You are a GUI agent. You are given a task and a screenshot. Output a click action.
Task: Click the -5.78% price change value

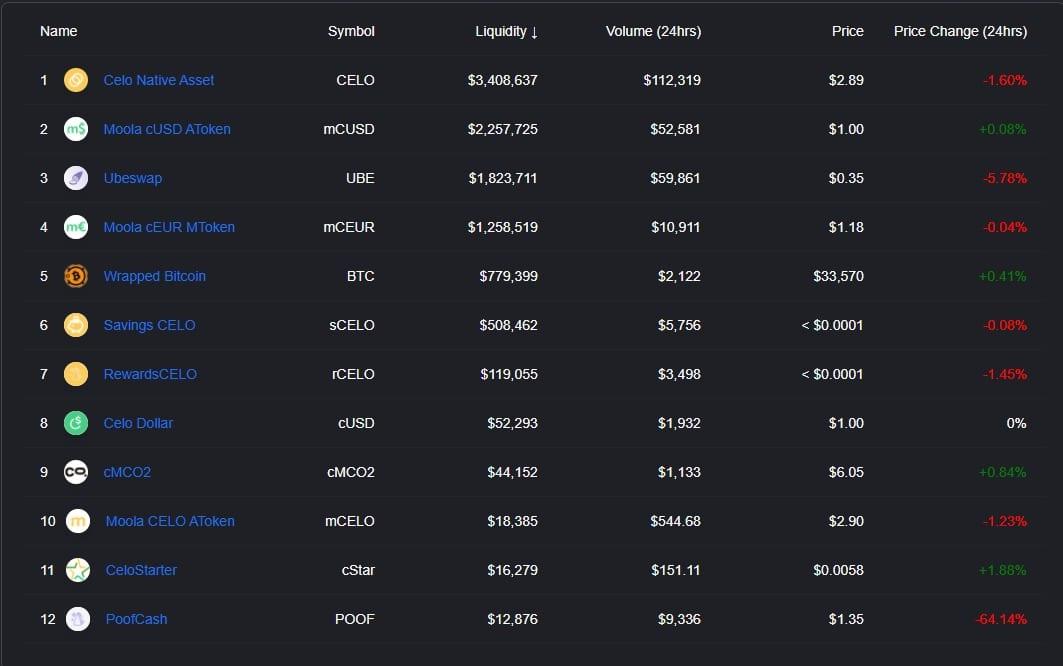pyautogui.click(x=1005, y=178)
